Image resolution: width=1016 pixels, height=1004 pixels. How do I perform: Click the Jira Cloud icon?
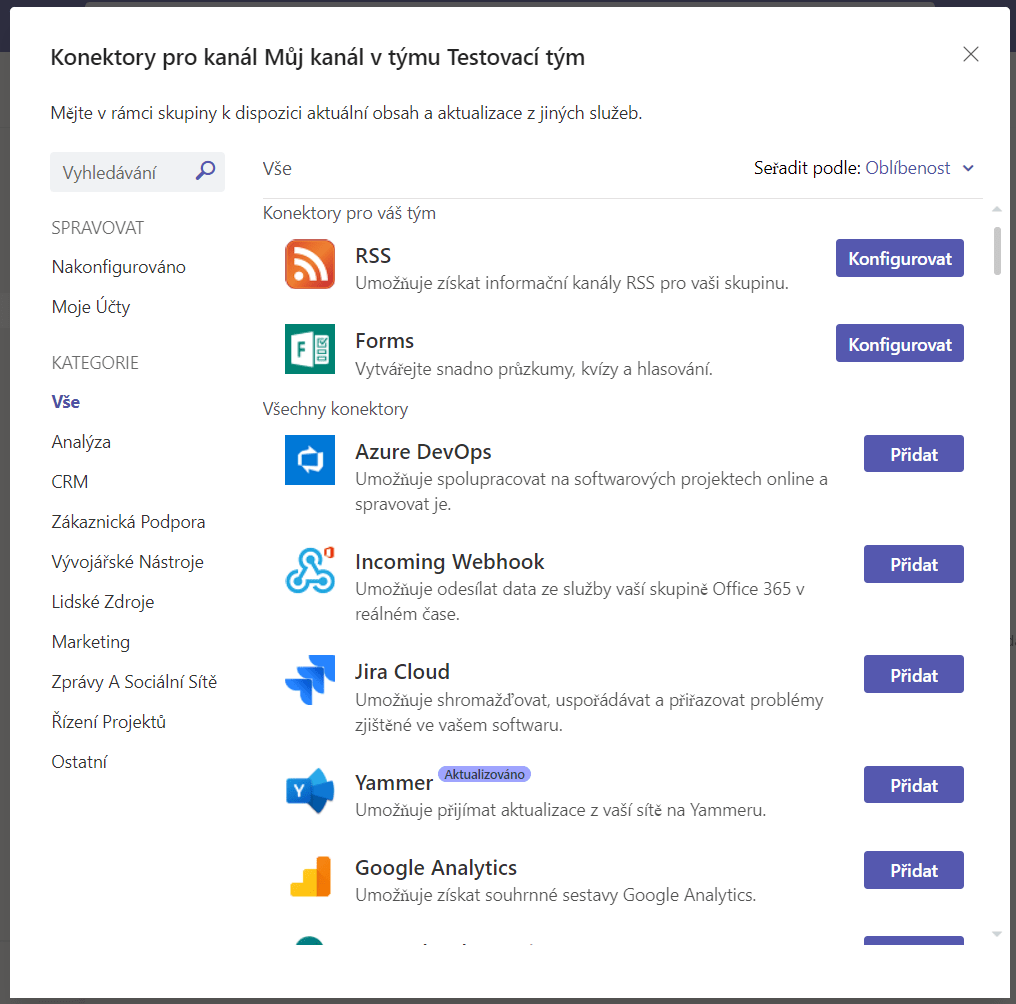click(310, 680)
